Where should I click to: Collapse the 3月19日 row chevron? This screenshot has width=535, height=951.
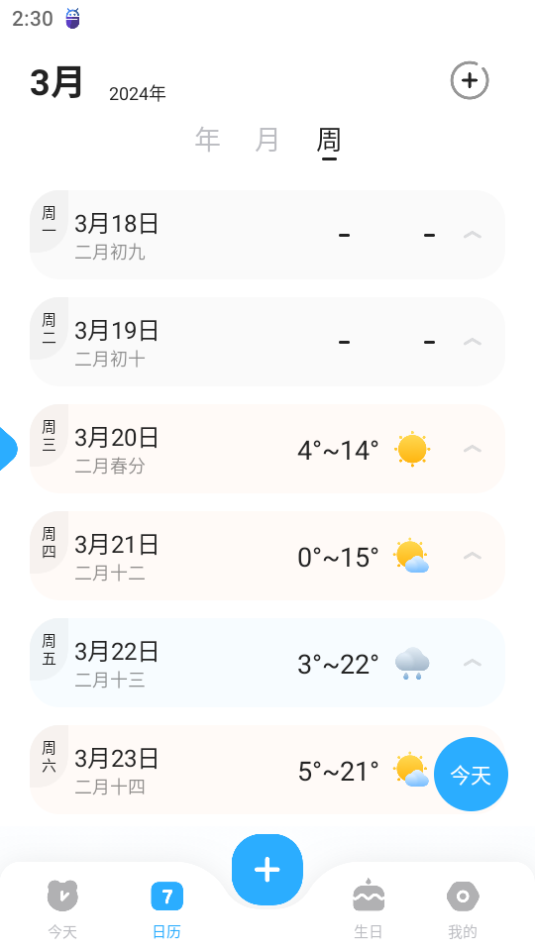click(x=473, y=341)
